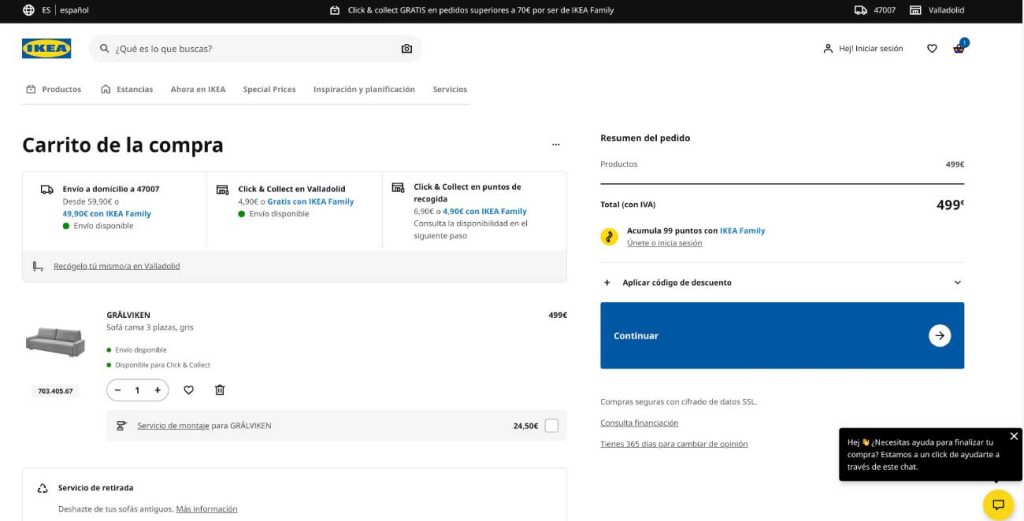Open the chat support yellow button
This screenshot has height=521, width=1024.
pyautogui.click(x=997, y=504)
